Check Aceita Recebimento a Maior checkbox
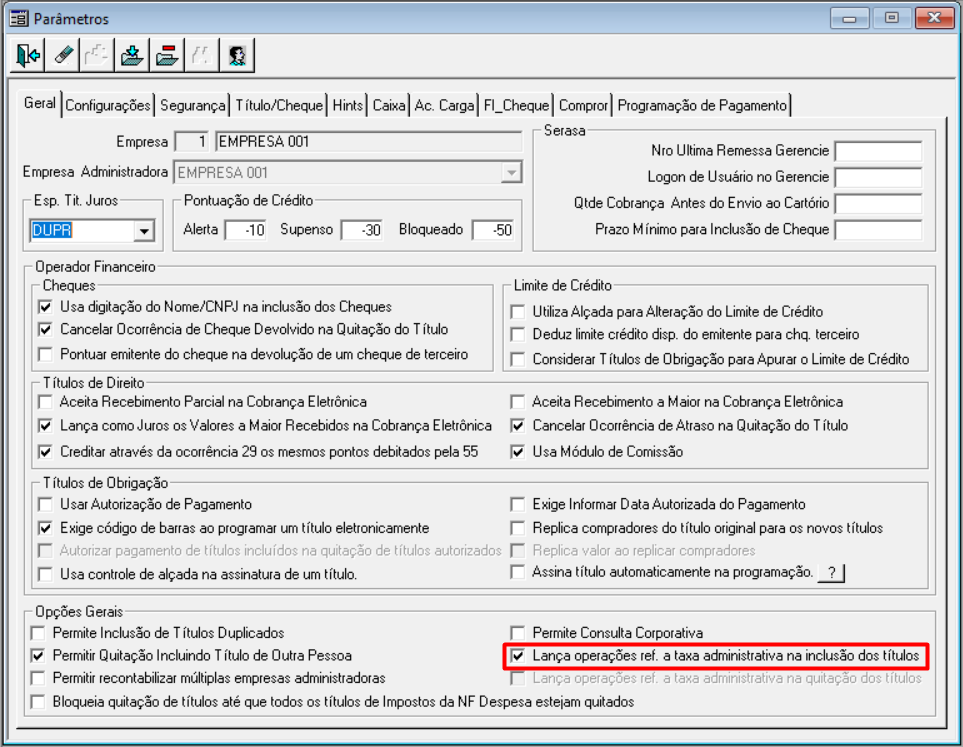 (518, 402)
